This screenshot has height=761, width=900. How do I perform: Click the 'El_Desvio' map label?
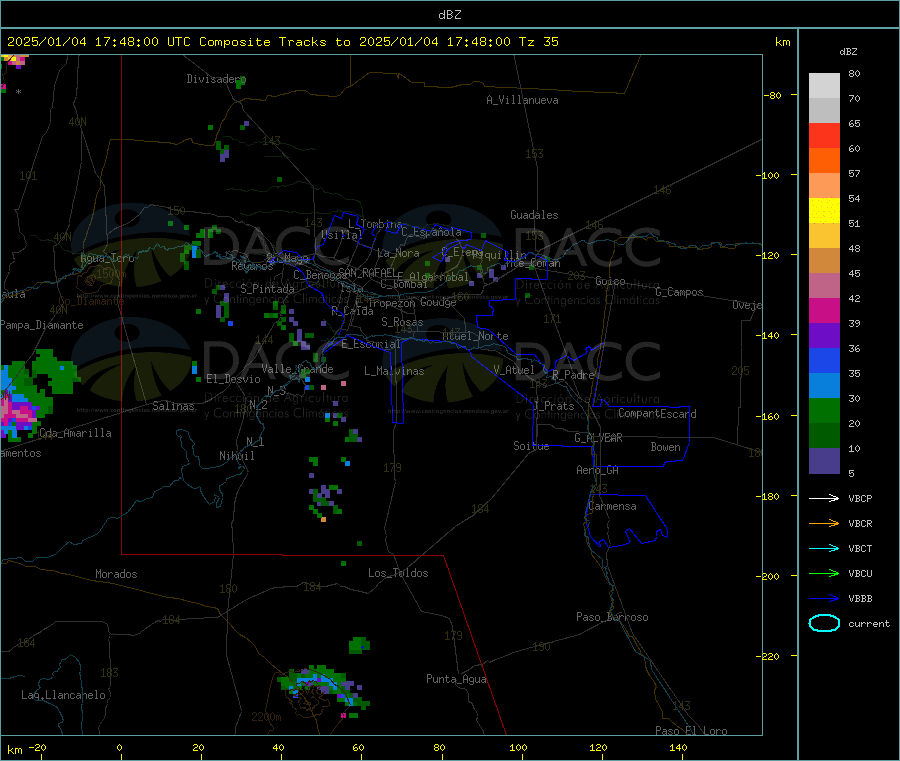pyautogui.click(x=234, y=379)
